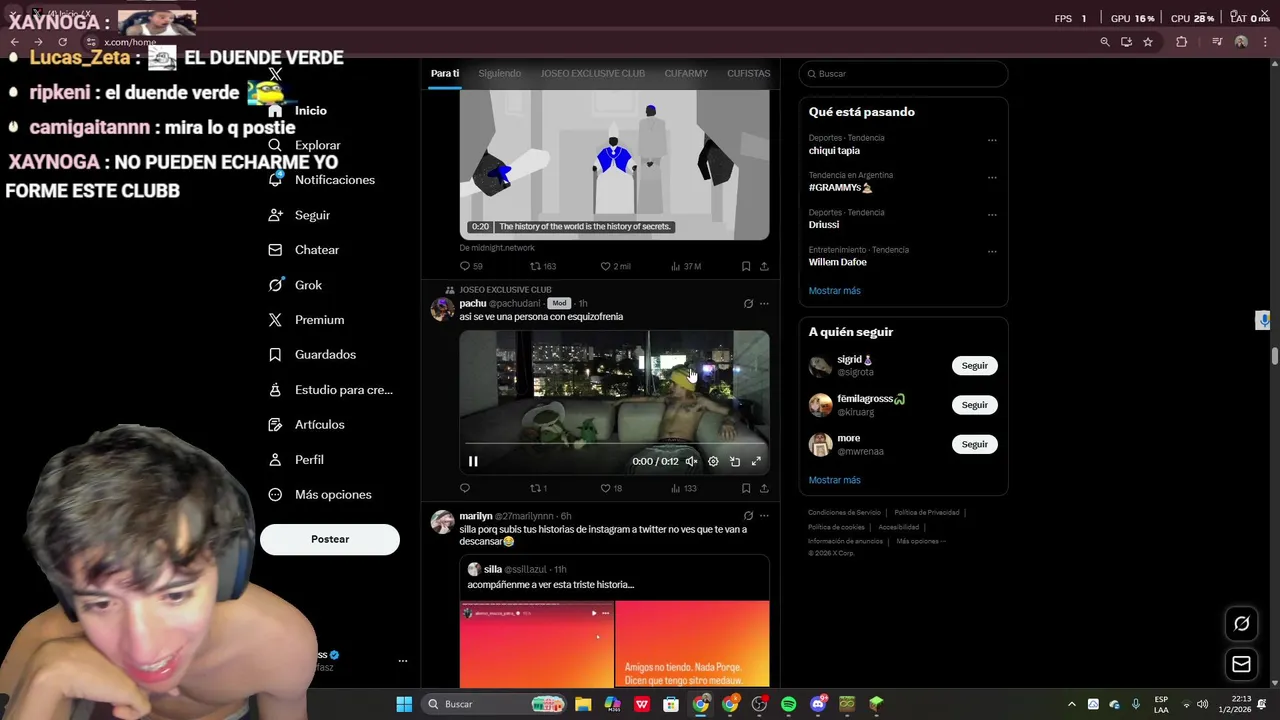Image resolution: width=1280 pixels, height=720 pixels.
Task: Open picture-in-picture on the pachu video
Action: pyautogui.click(x=735, y=461)
